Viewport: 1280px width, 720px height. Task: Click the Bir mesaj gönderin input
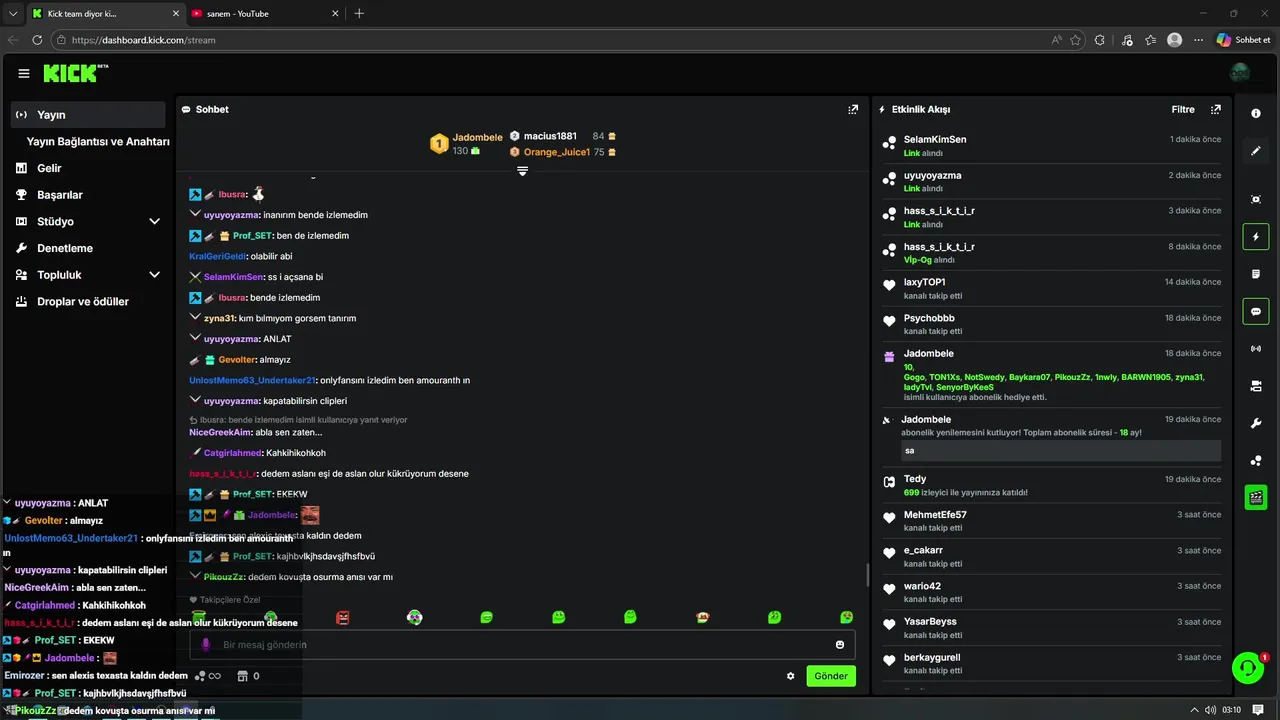pos(522,645)
